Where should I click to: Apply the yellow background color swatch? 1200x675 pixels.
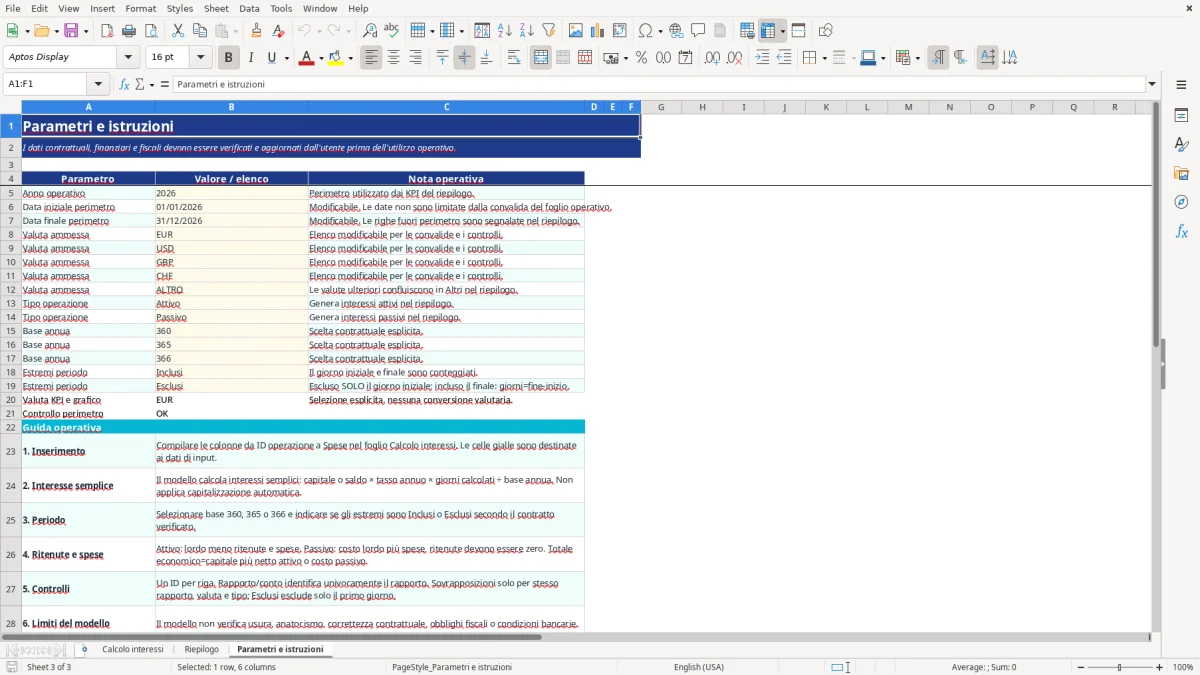coord(335,58)
